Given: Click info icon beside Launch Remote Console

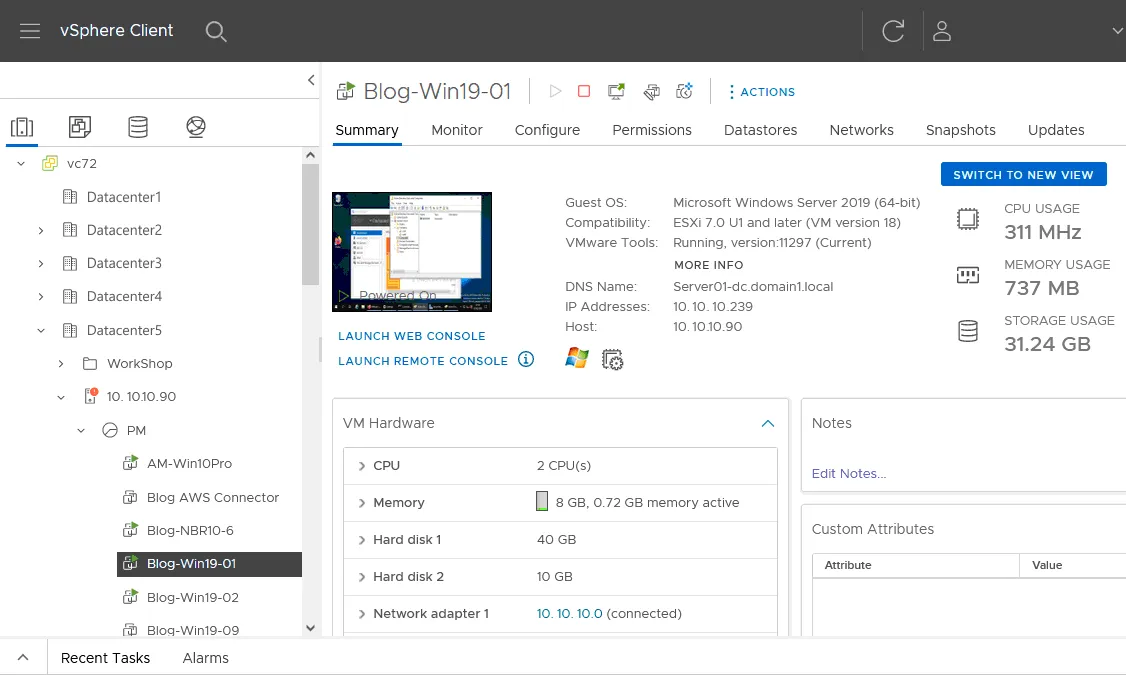Looking at the screenshot, I should [x=526, y=360].
